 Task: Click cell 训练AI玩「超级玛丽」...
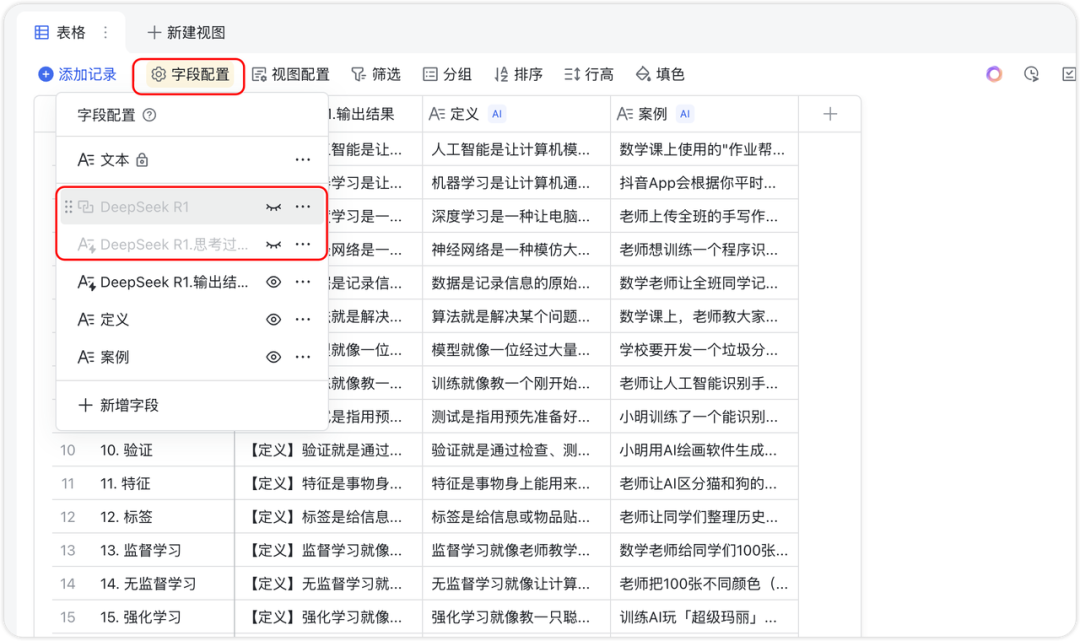pos(704,618)
